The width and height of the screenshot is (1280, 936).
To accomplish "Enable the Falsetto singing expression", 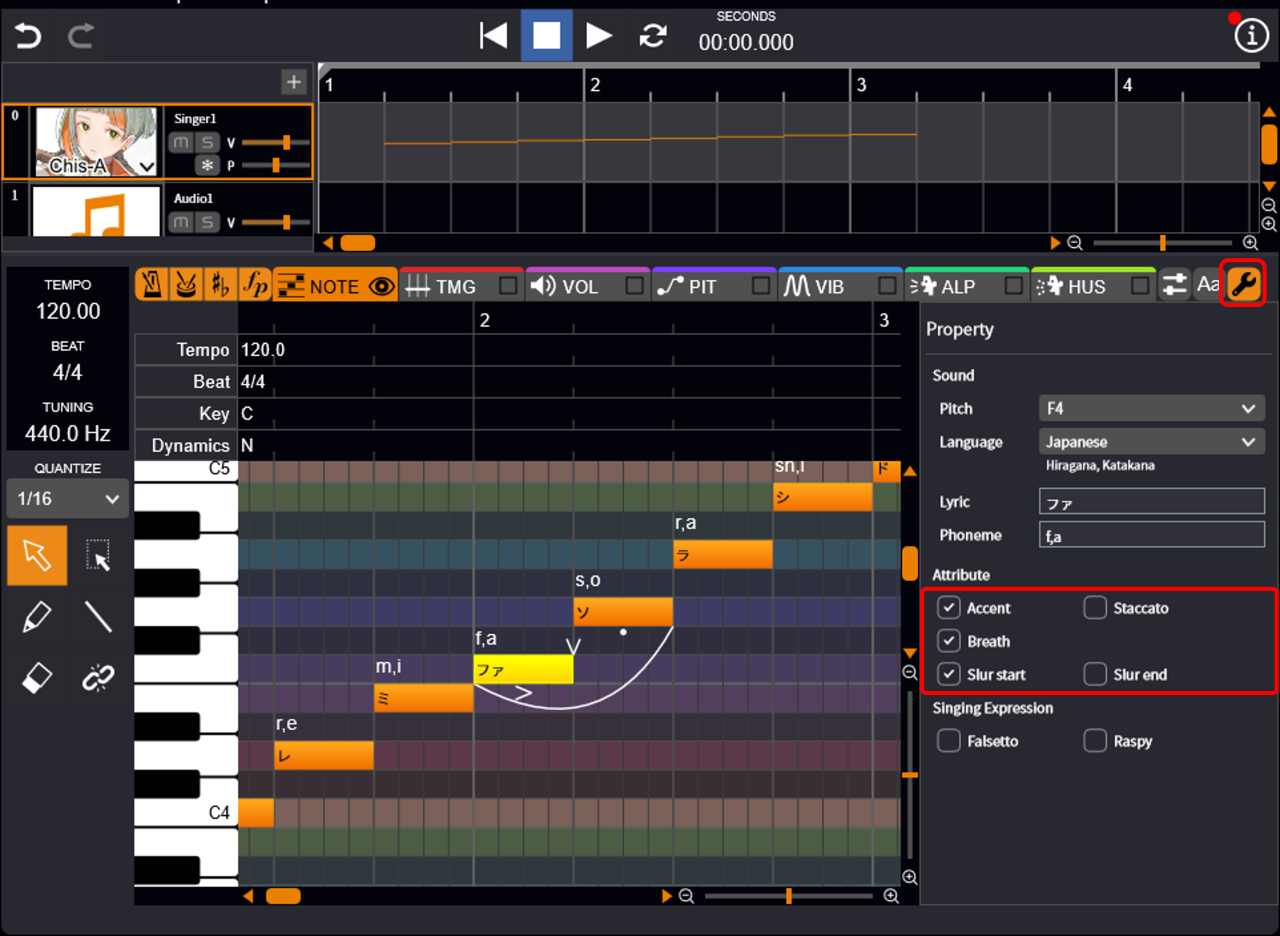I will pyautogui.click(x=949, y=741).
